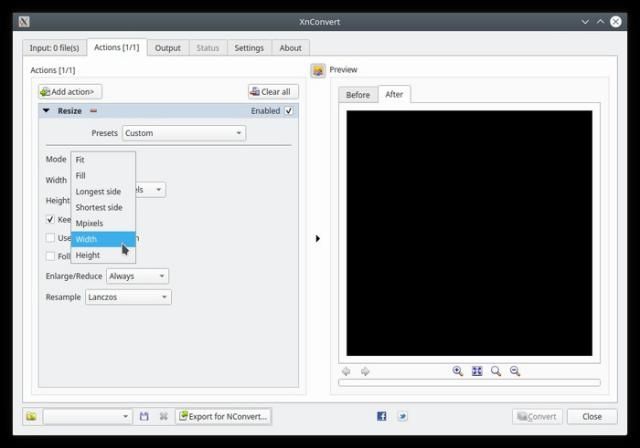Click the save preset floppy icon
640x448 pixels.
144,416
